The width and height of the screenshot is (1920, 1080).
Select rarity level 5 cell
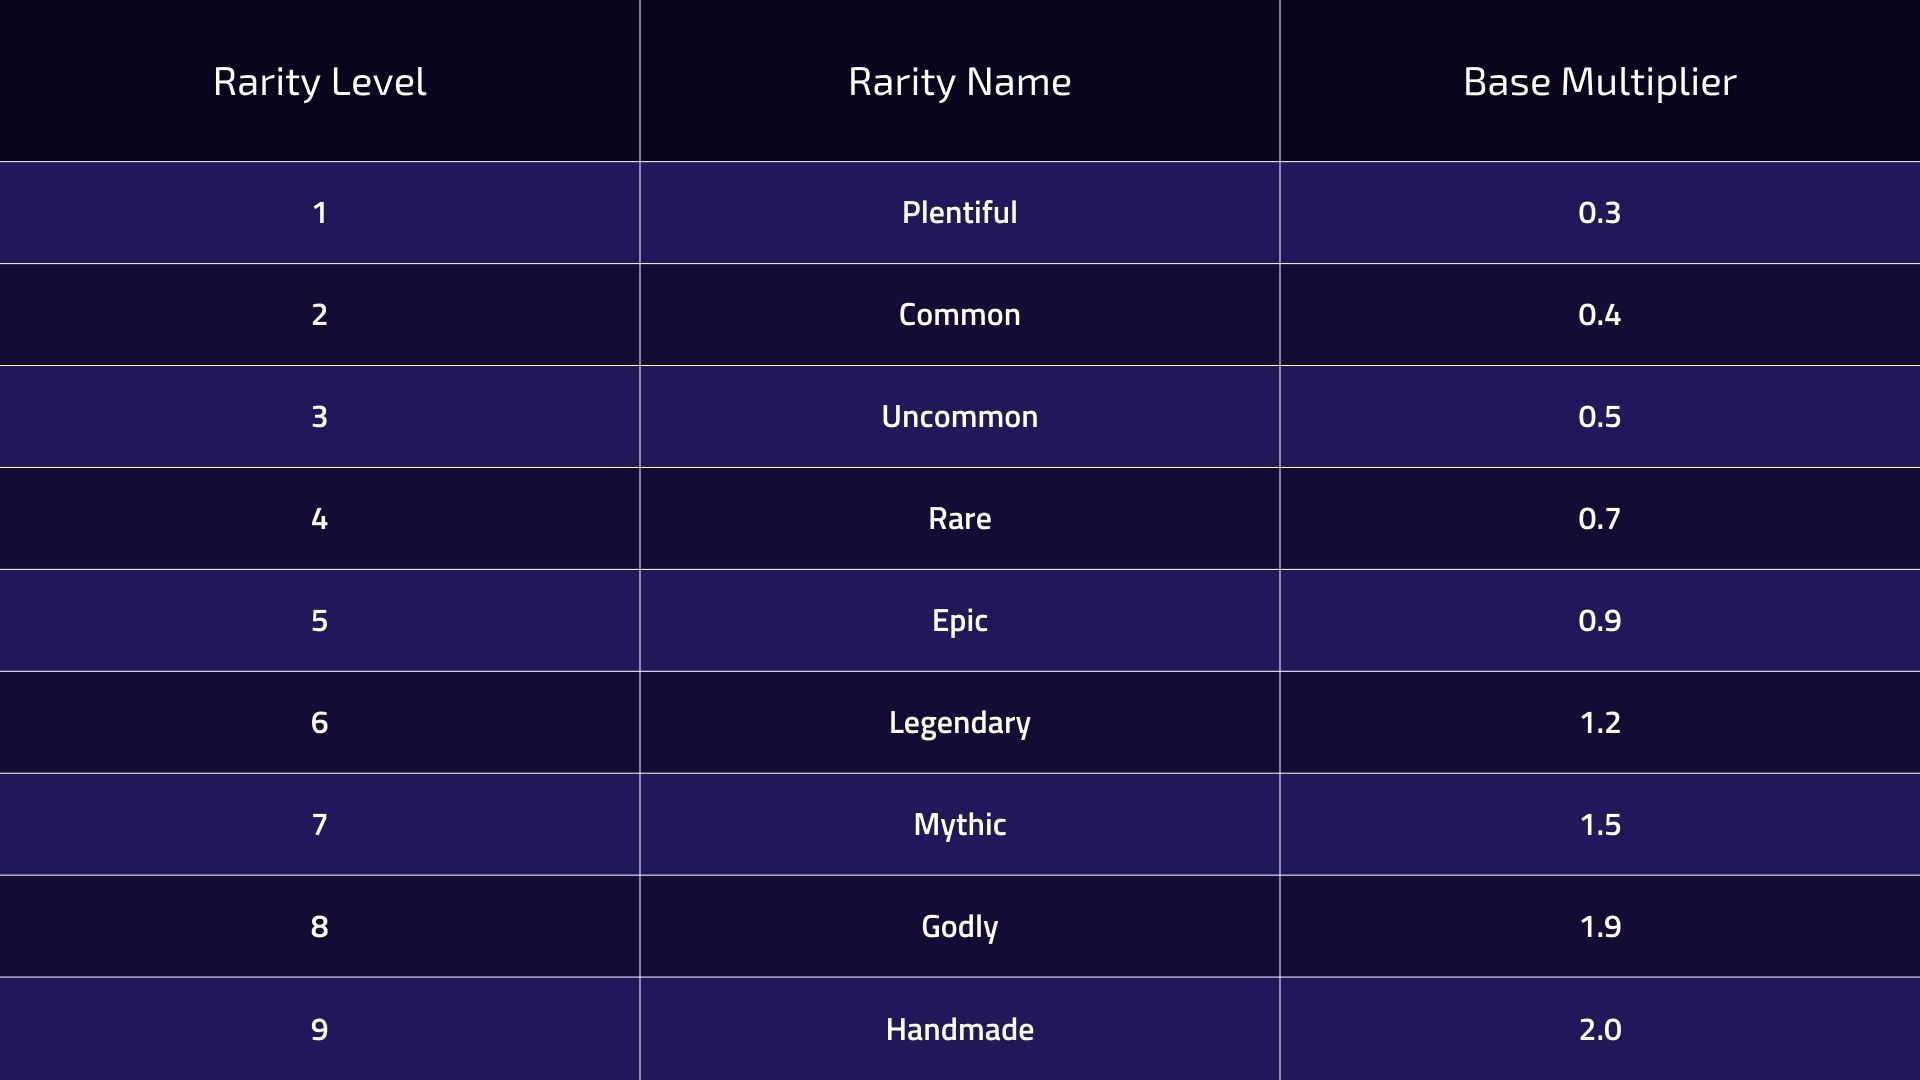pos(319,620)
